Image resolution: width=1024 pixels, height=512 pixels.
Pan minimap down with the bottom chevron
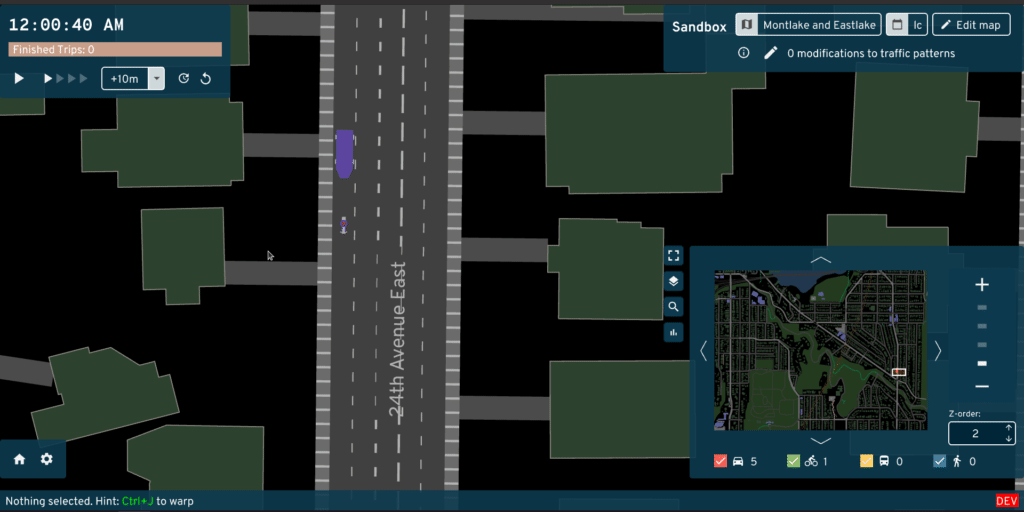[x=820, y=441]
